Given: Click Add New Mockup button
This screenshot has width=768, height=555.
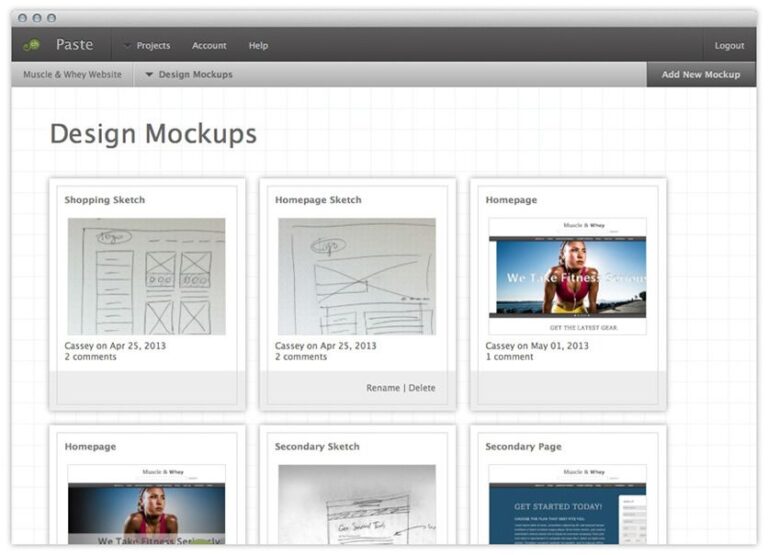Looking at the screenshot, I should click(701, 74).
